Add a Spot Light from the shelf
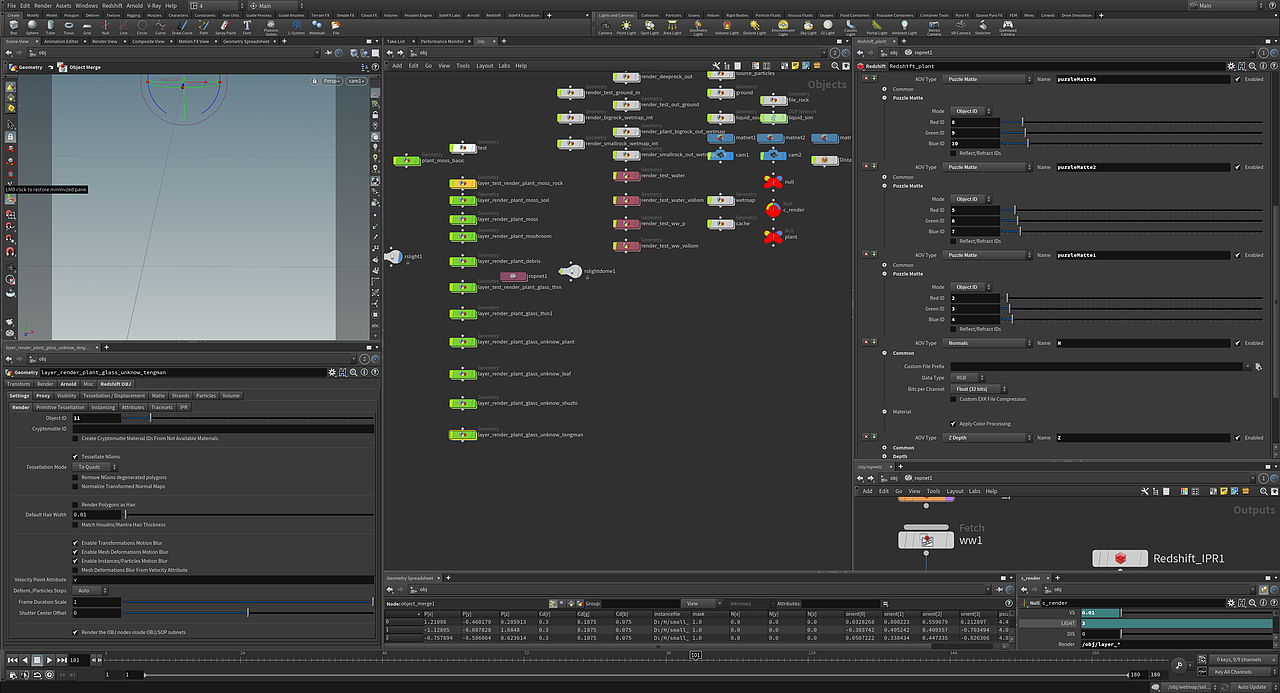The width and height of the screenshot is (1280, 693). click(x=650, y=26)
